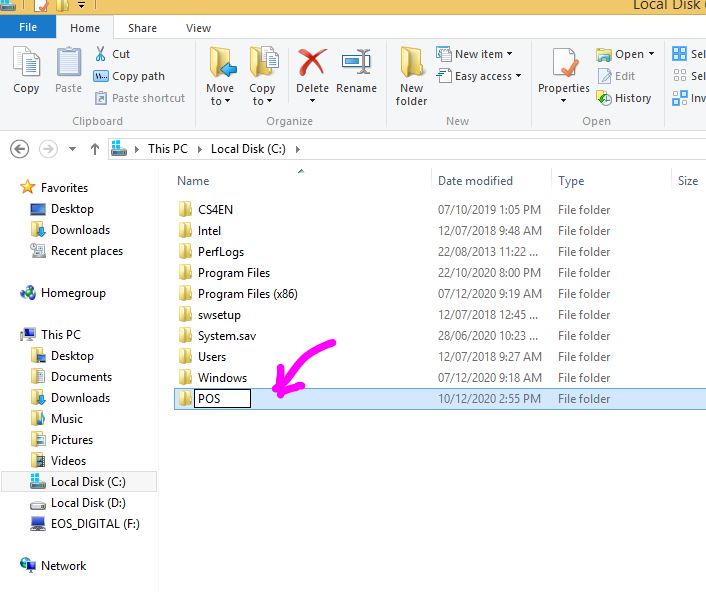Screen dimensions: 706x592
Task: Select Local Disk (D:) in navigation pane
Action: click(88, 503)
